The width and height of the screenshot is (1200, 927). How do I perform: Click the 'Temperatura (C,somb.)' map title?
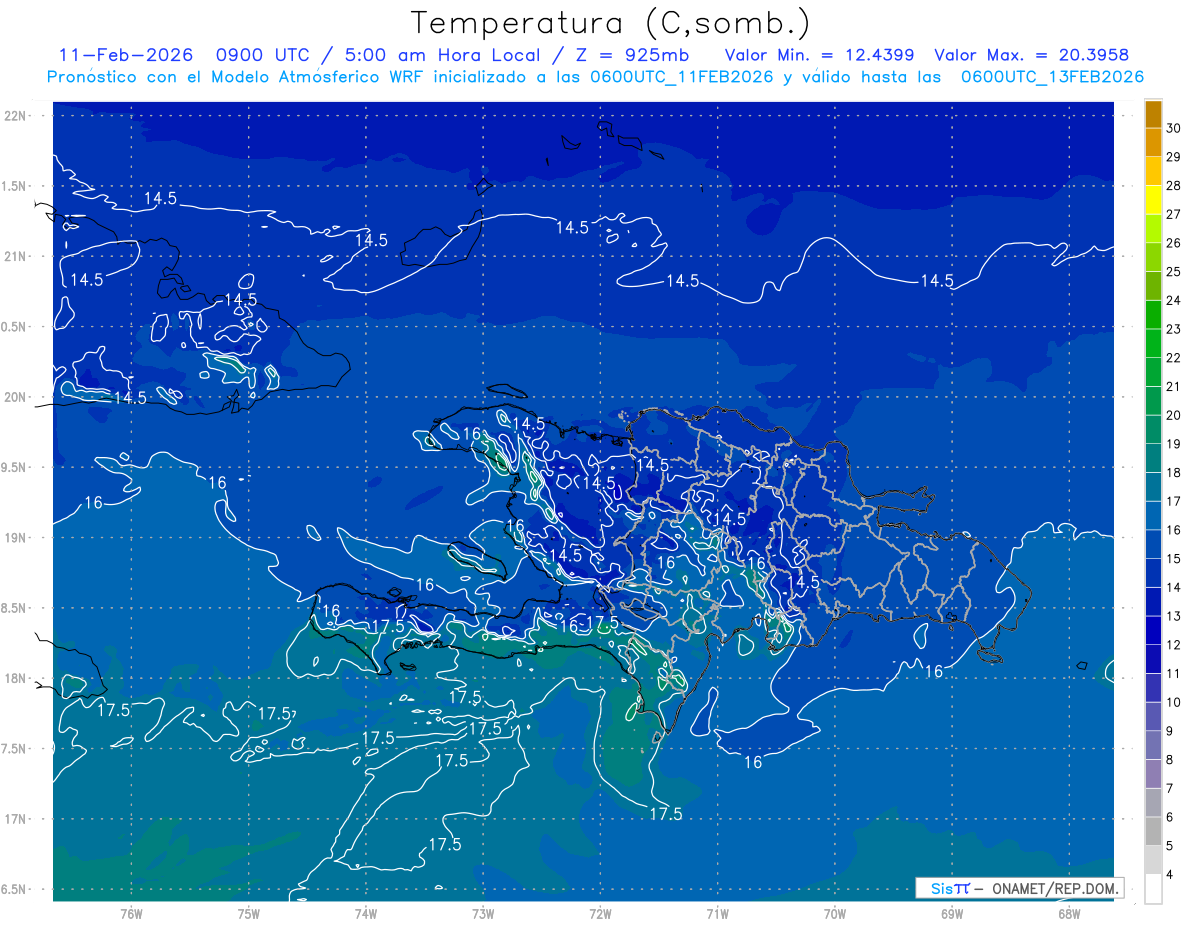point(611,23)
